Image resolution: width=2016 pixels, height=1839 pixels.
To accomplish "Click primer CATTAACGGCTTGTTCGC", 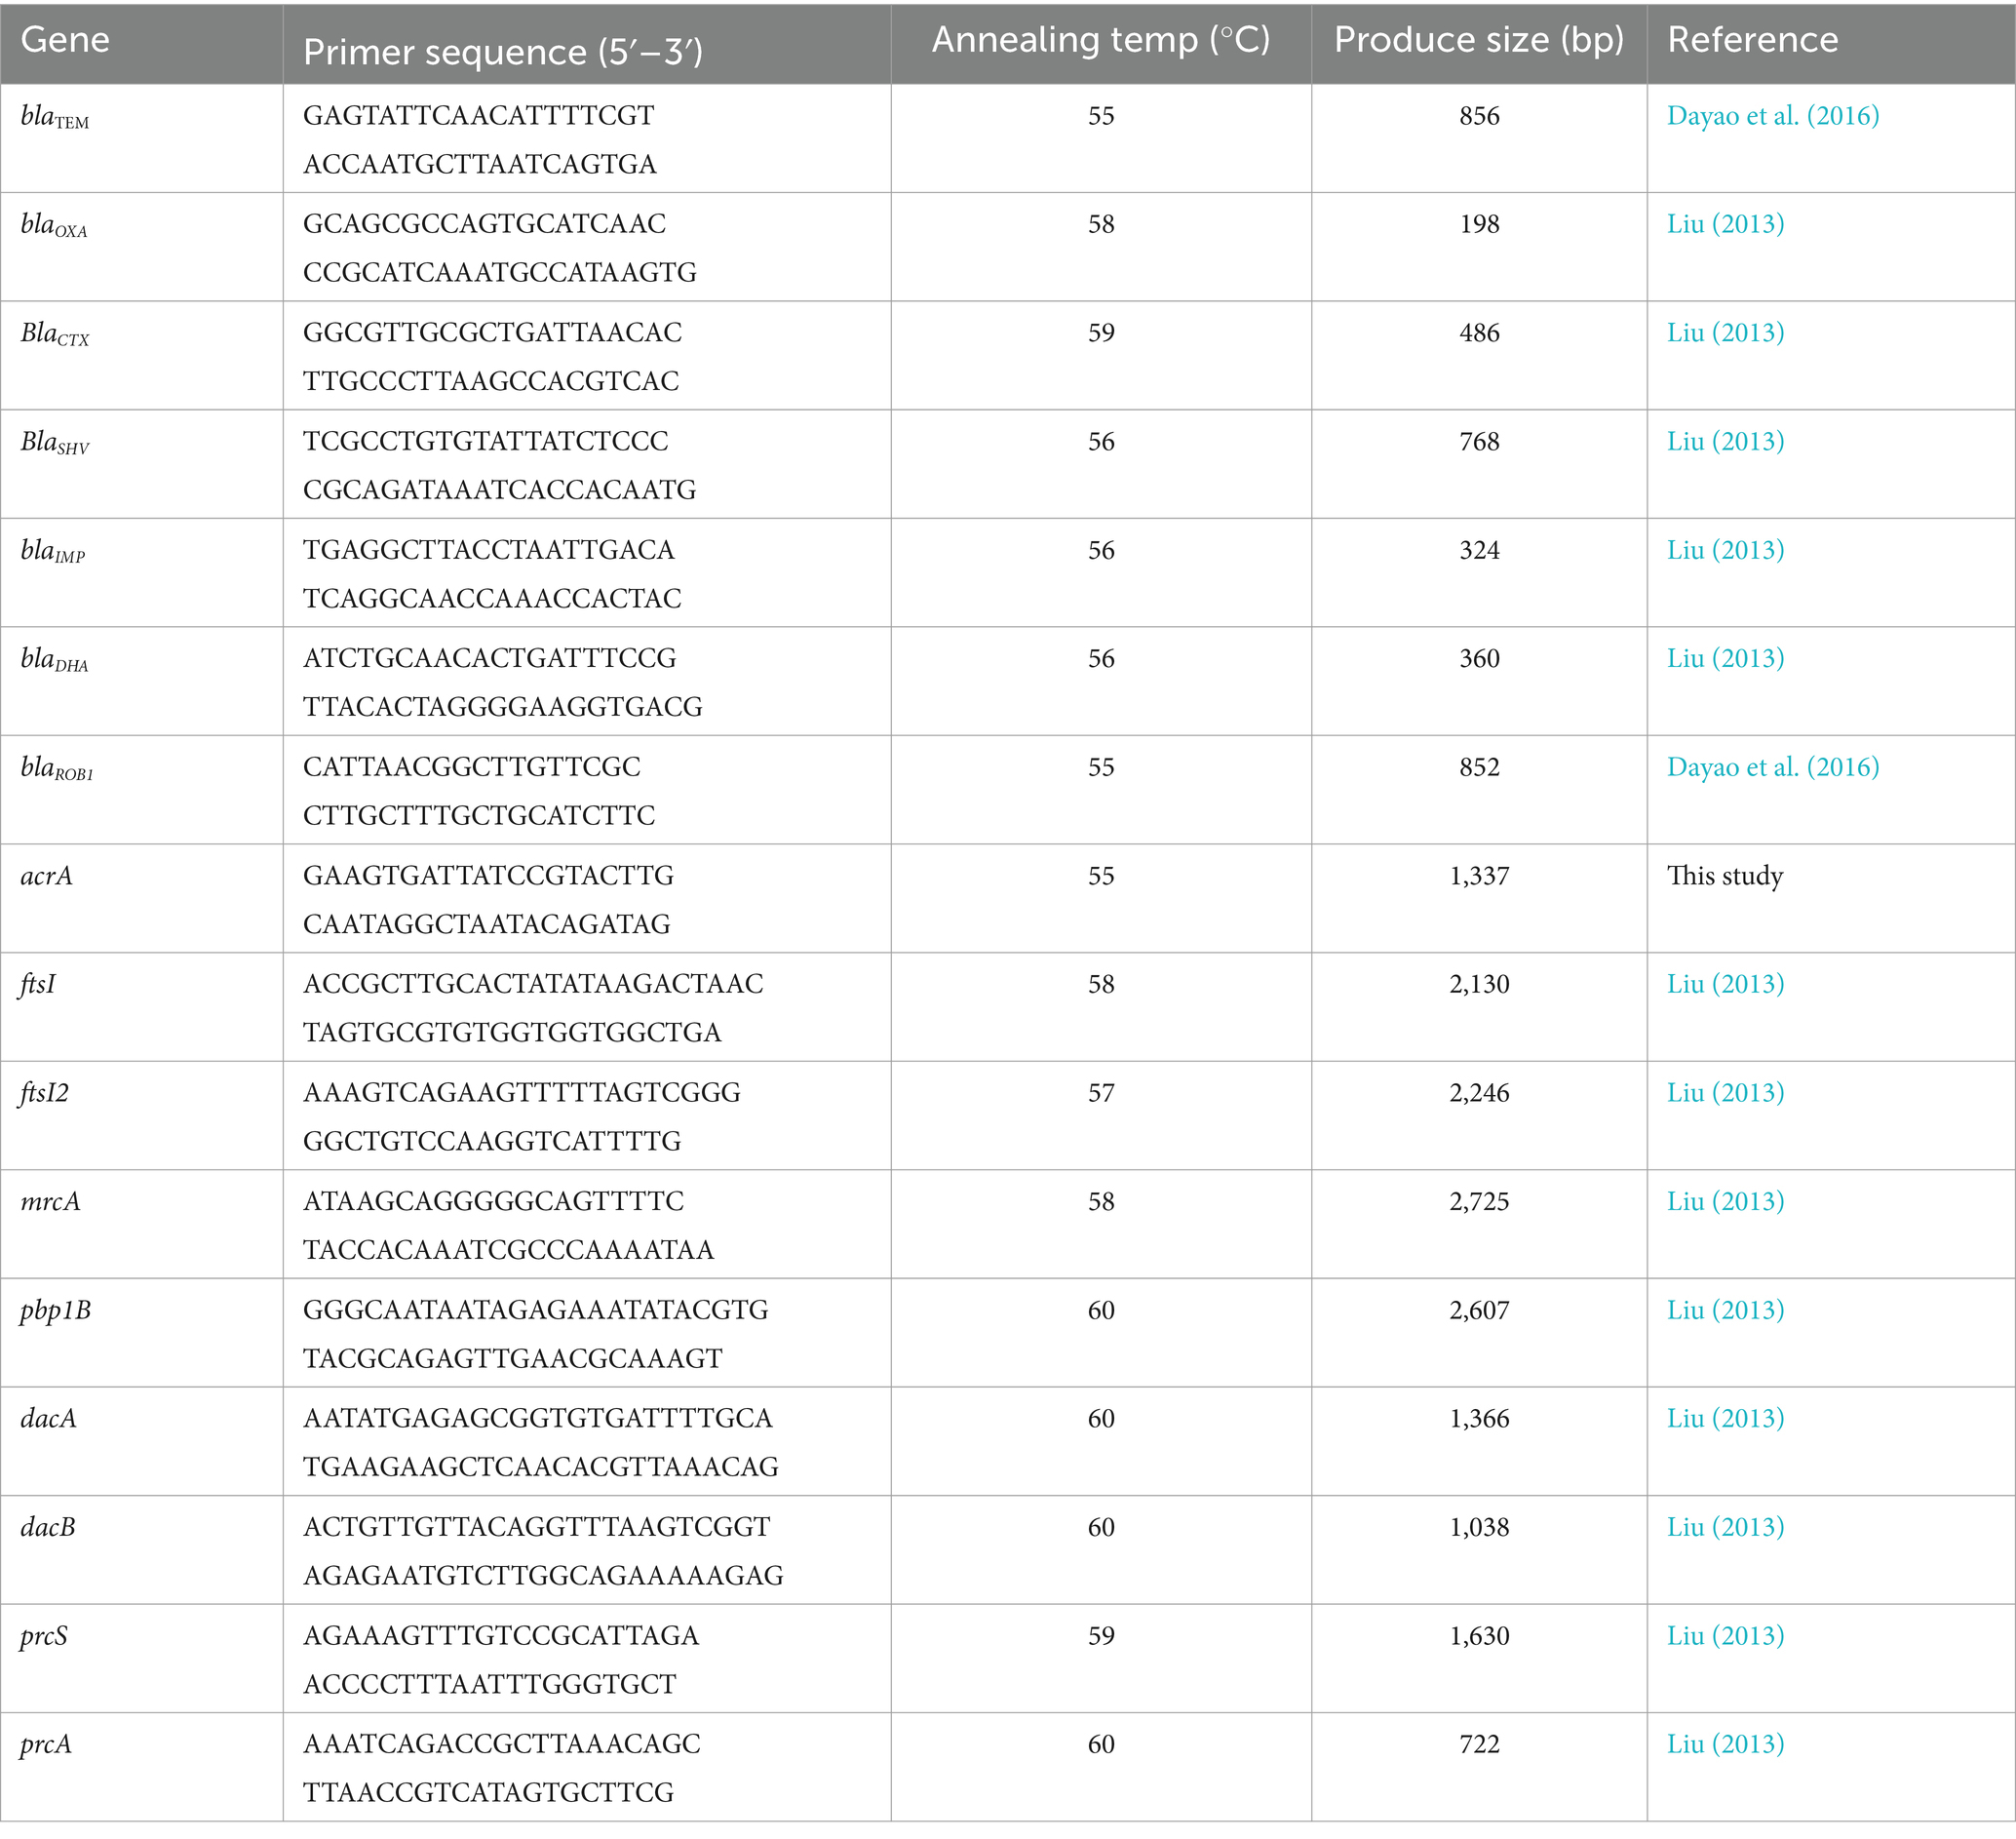I will point(472,768).
